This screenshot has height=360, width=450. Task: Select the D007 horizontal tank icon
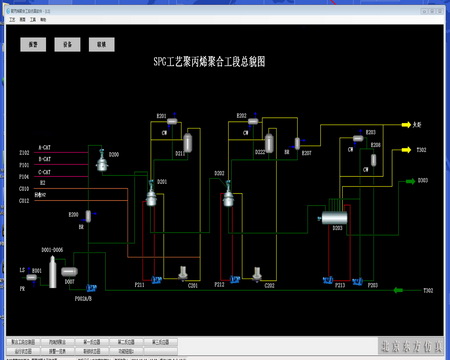click(x=69, y=272)
